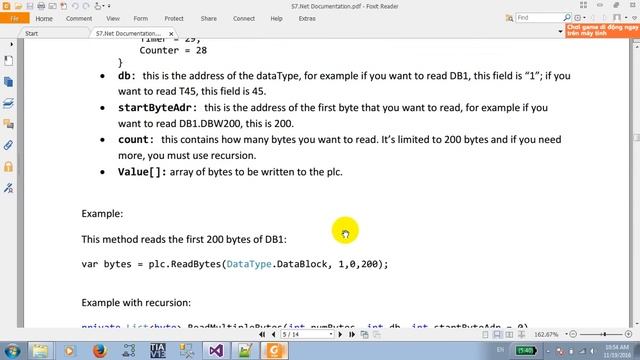Open the Protect ribbon tab
This screenshot has height=360, width=640.
174,18
